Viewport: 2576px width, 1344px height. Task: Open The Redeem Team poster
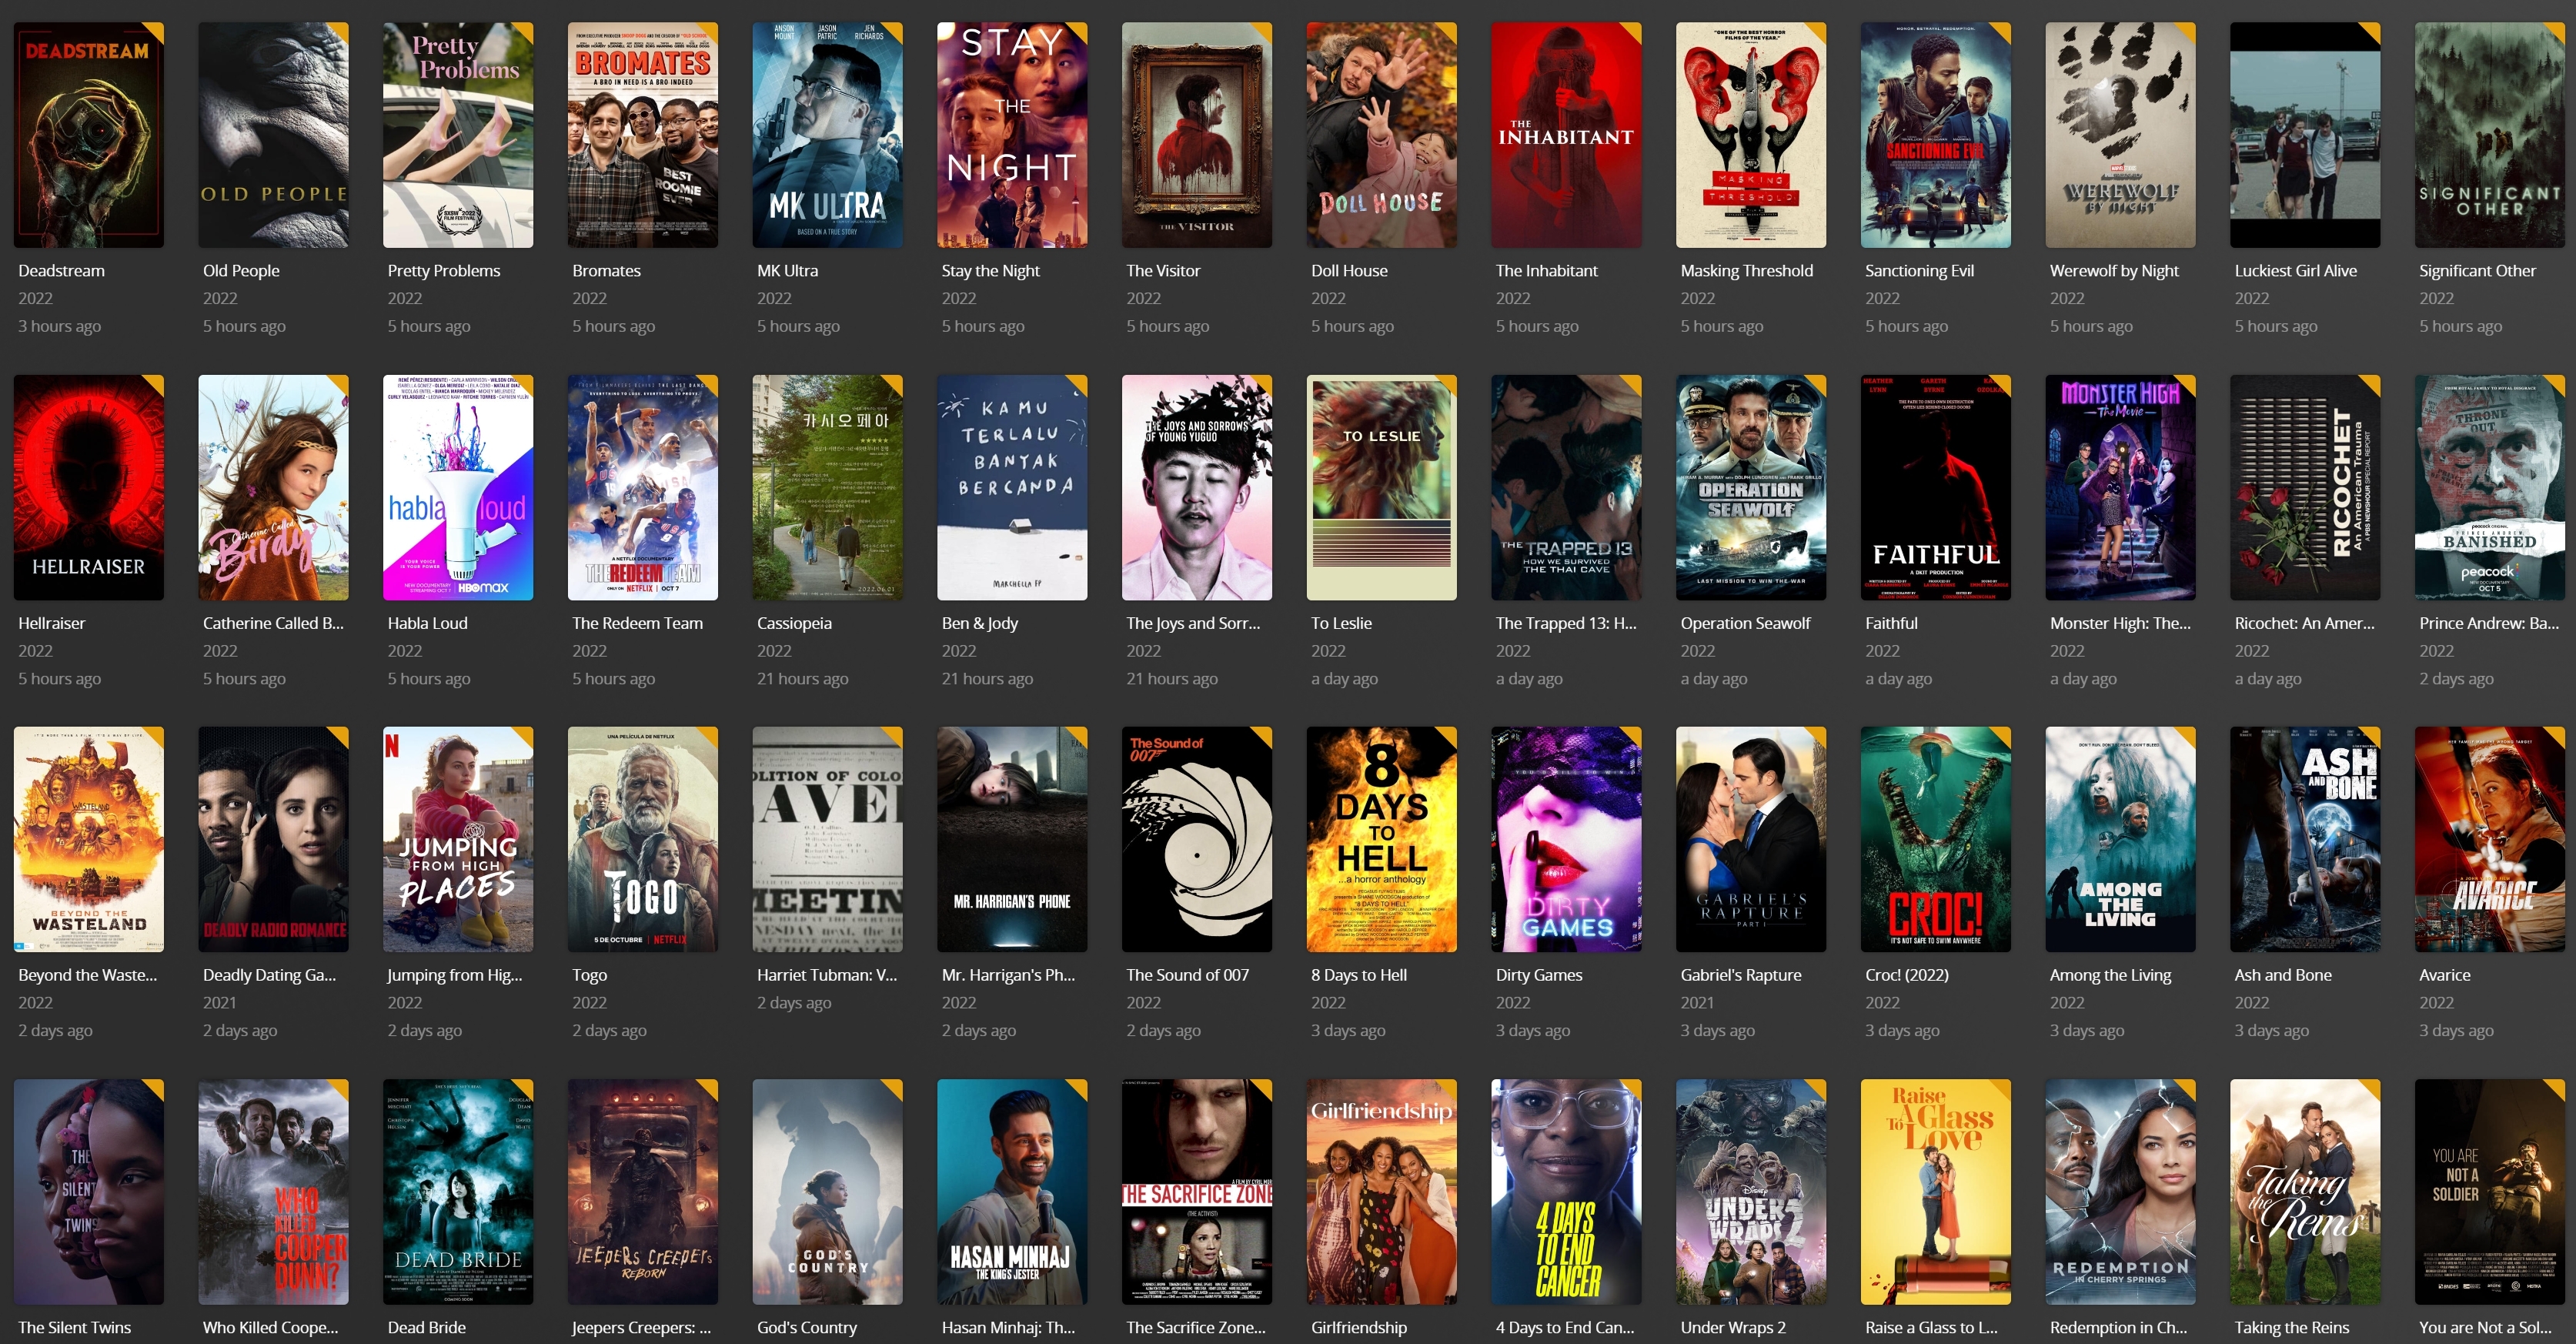(x=642, y=487)
